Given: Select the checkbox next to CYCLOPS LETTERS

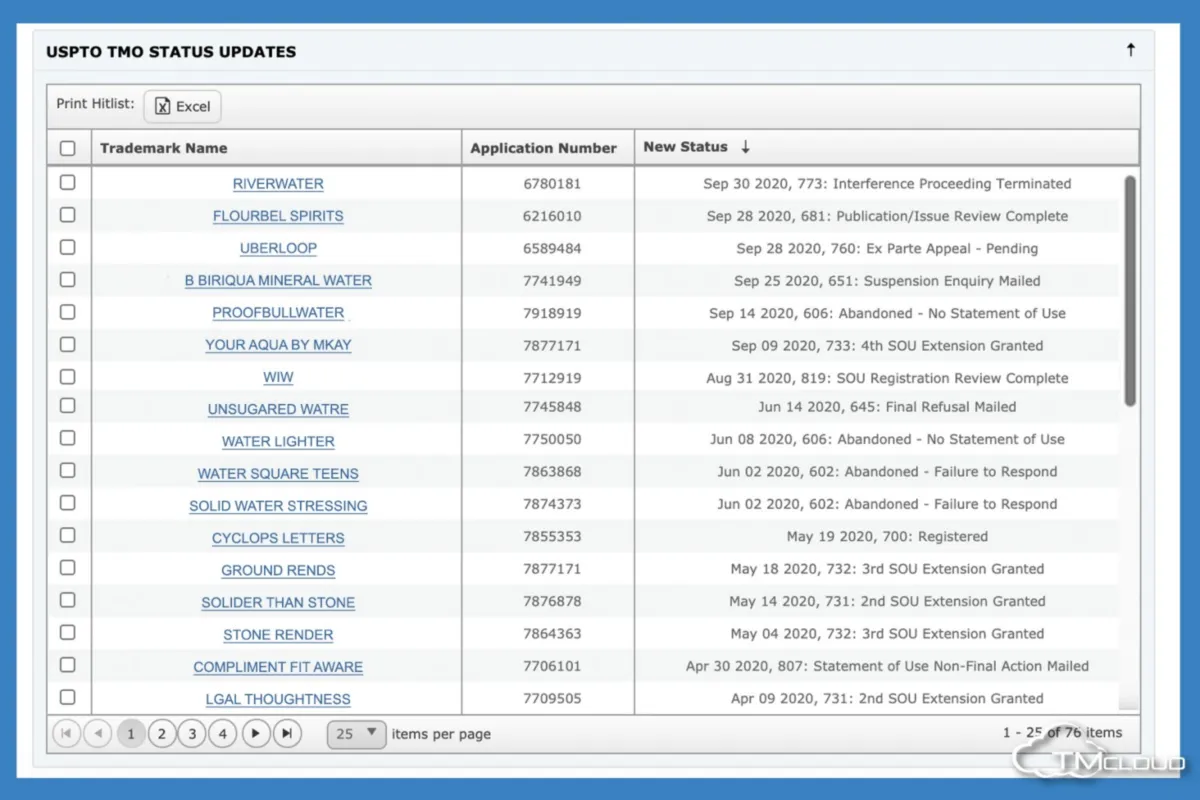Looking at the screenshot, I should [x=68, y=536].
